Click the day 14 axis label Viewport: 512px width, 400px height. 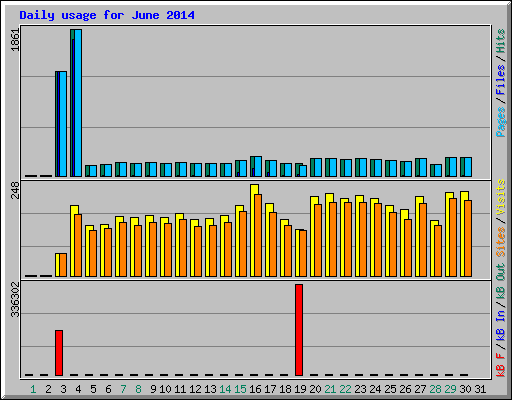(x=225, y=389)
